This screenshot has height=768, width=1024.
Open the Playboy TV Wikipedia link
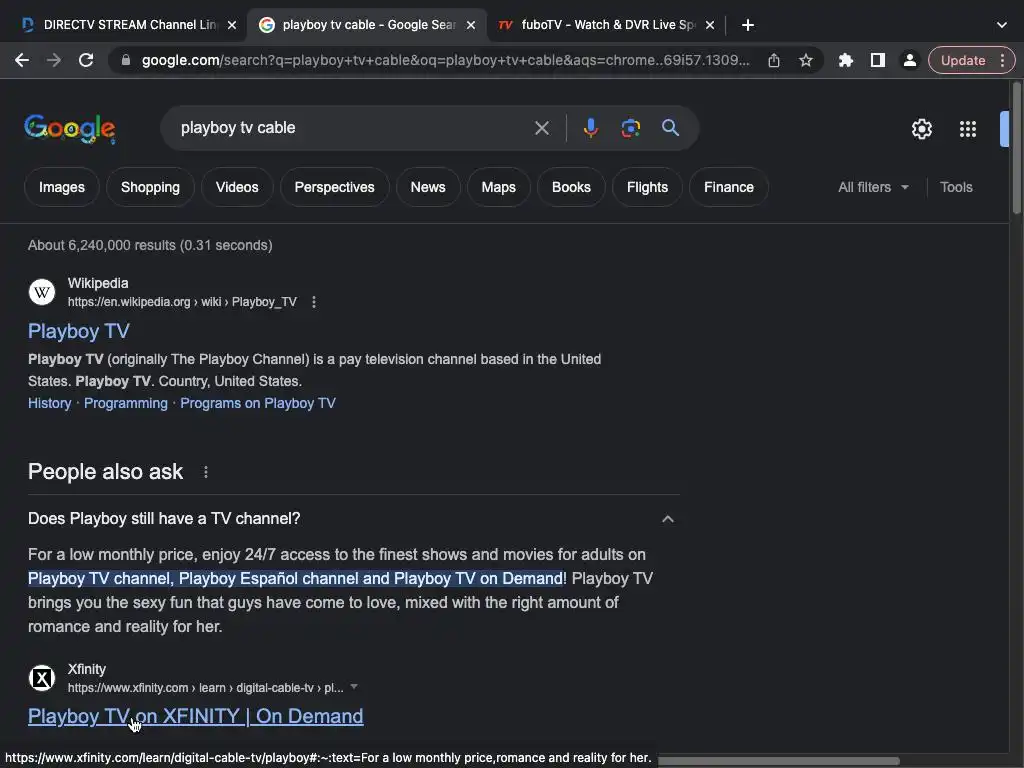[x=78, y=331]
